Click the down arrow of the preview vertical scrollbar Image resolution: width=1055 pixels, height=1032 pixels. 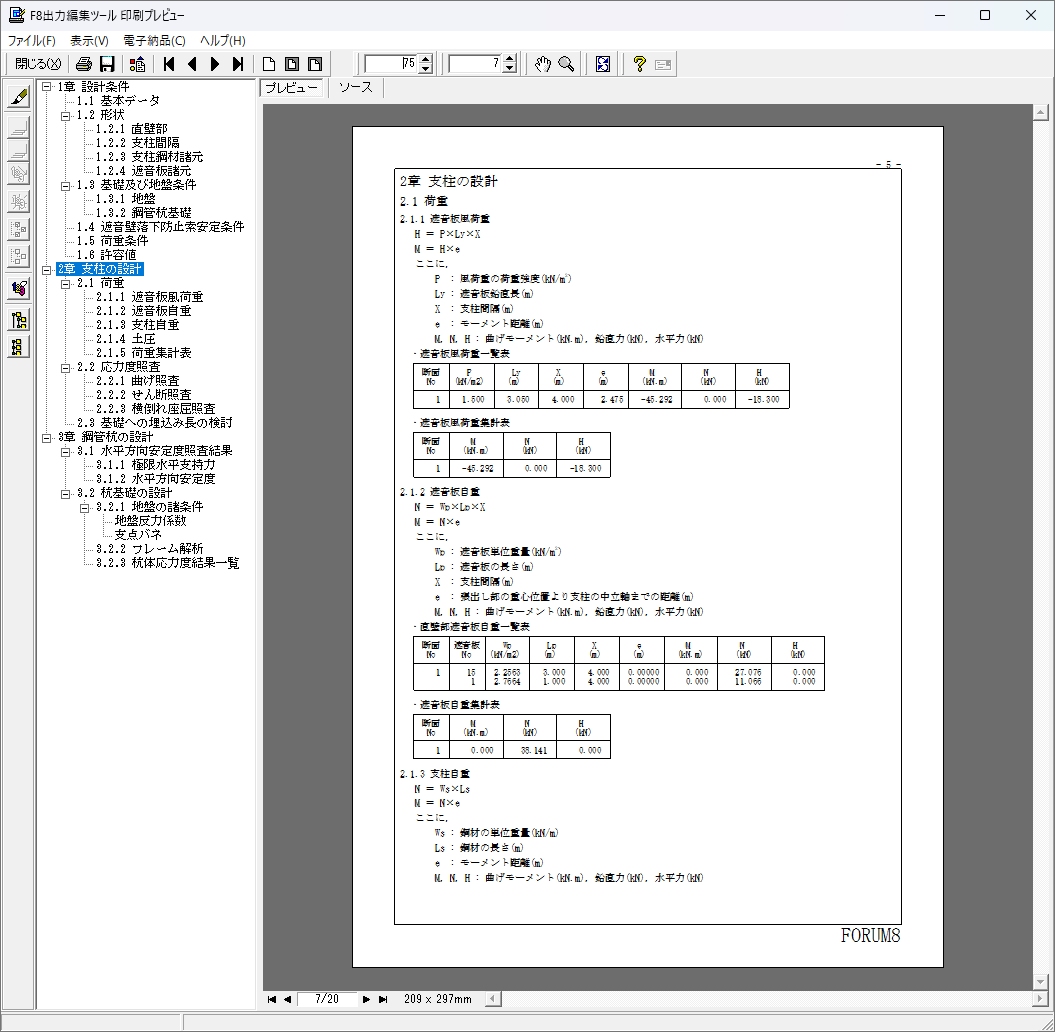[x=1042, y=982]
